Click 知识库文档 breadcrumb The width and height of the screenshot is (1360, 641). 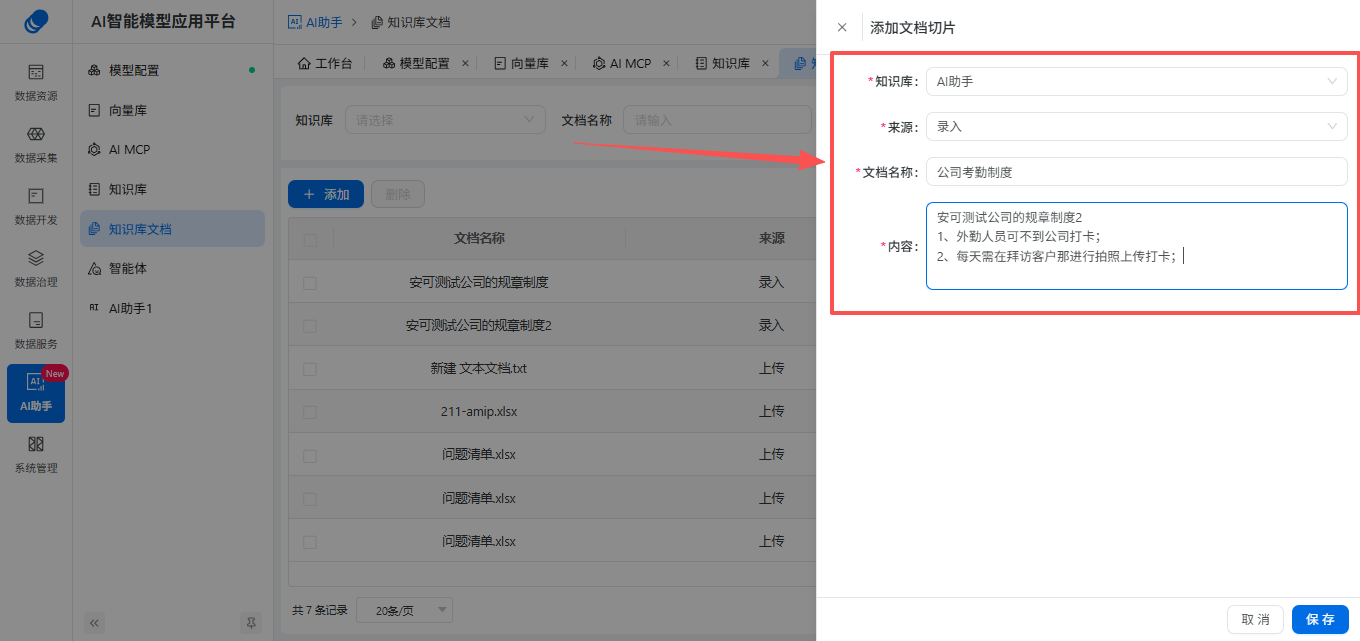coord(410,21)
